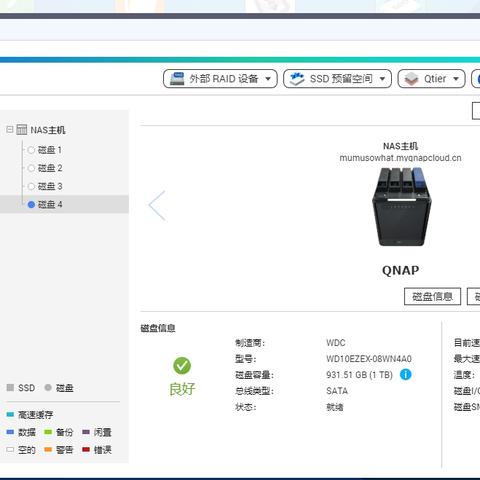Click the SSD over-provisioning icon

[297, 79]
